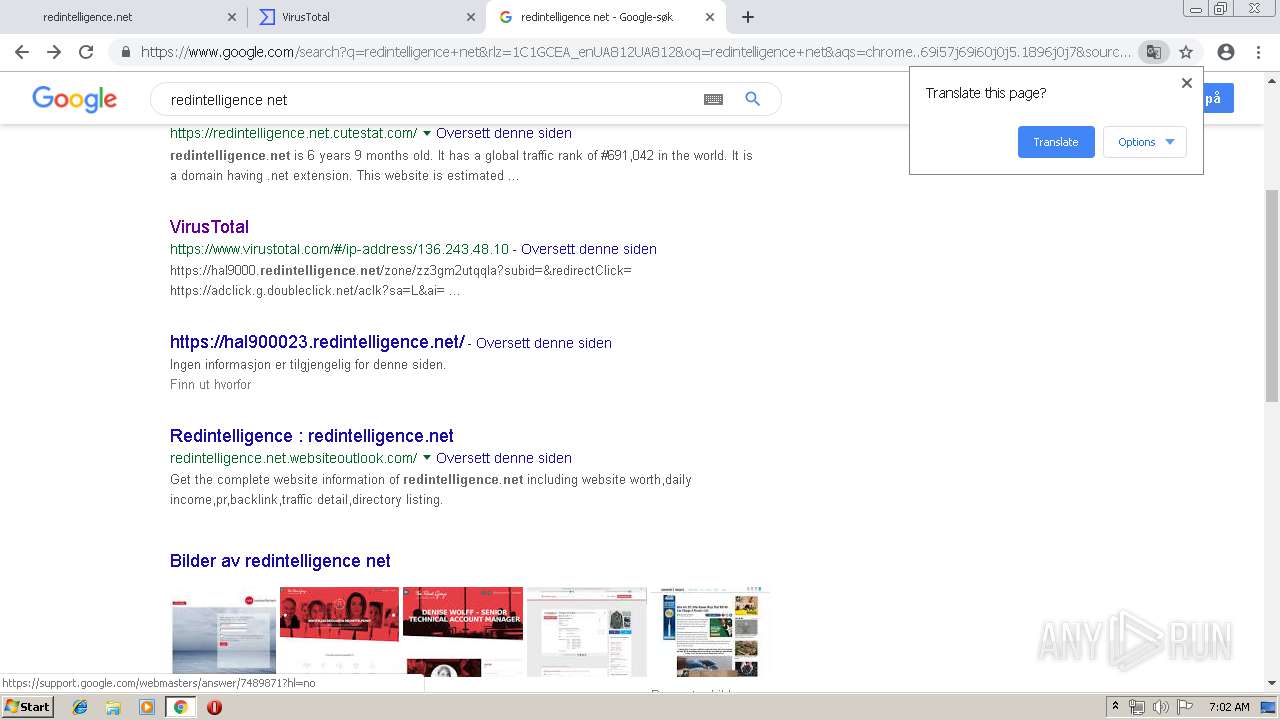Open hal900023.redintelligence.net result link

coord(317,342)
